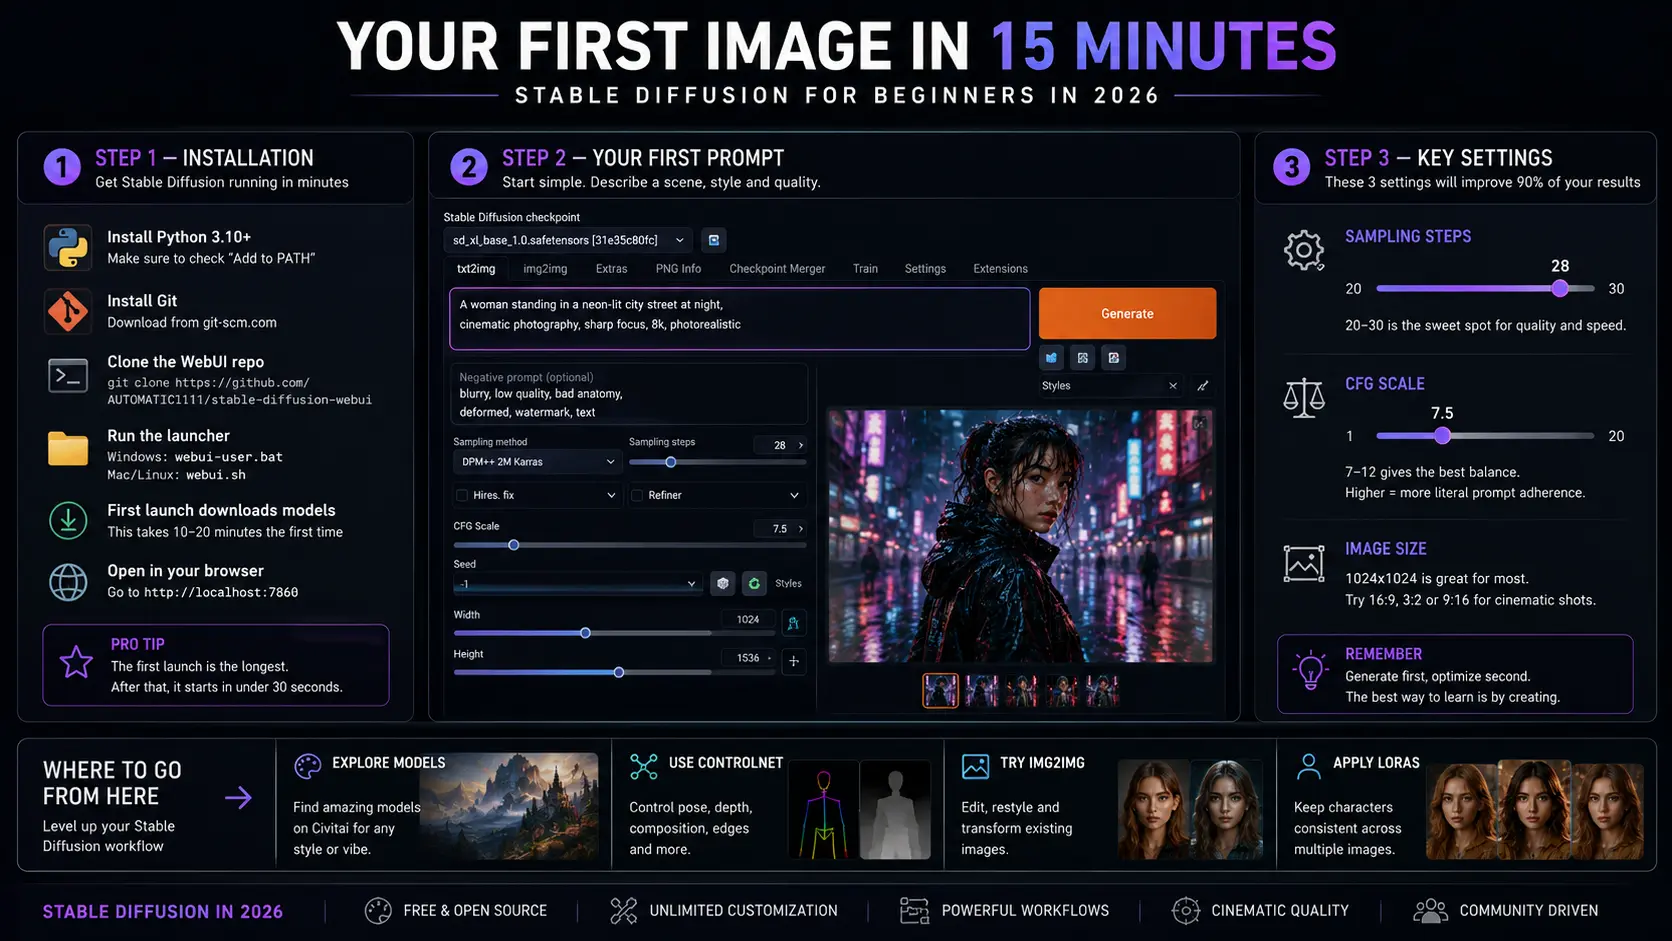This screenshot has height=941, width=1672.
Task: Click the corner icon on the generated image
Action: (x=1199, y=424)
